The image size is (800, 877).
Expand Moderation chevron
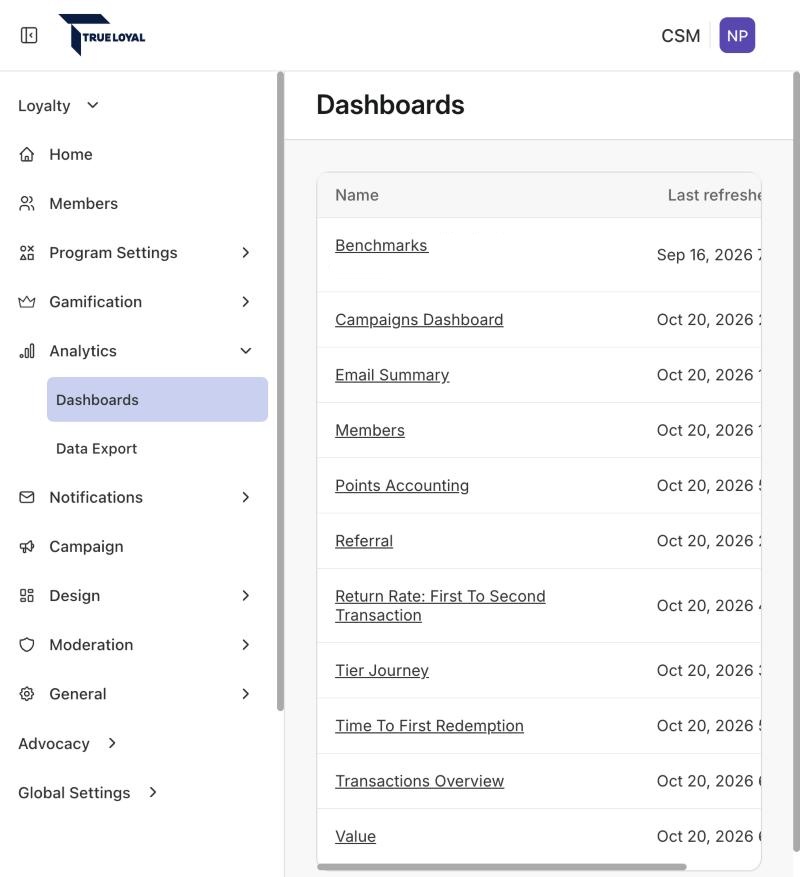[246, 645]
